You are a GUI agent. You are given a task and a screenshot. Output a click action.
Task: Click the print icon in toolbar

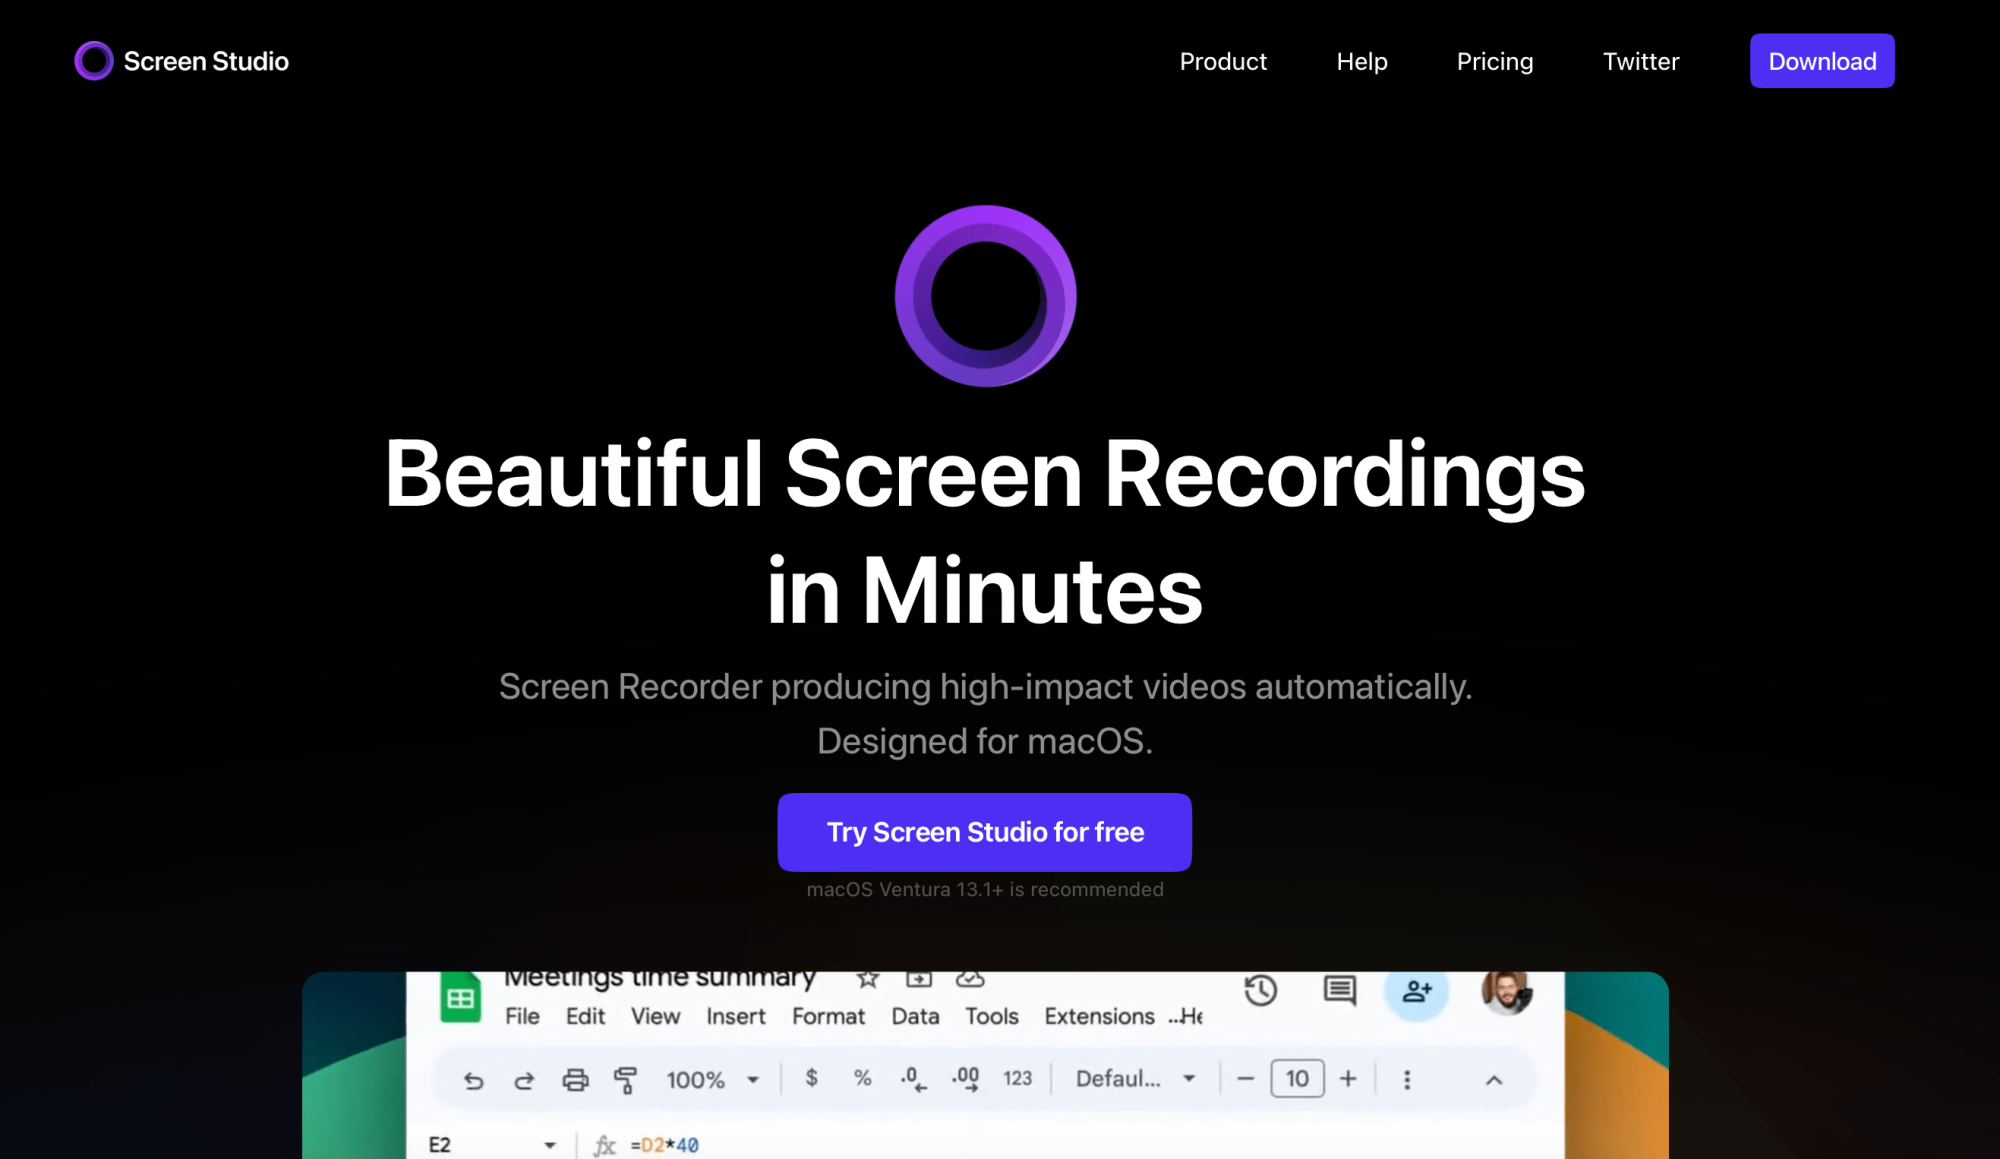tap(575, 1080)
